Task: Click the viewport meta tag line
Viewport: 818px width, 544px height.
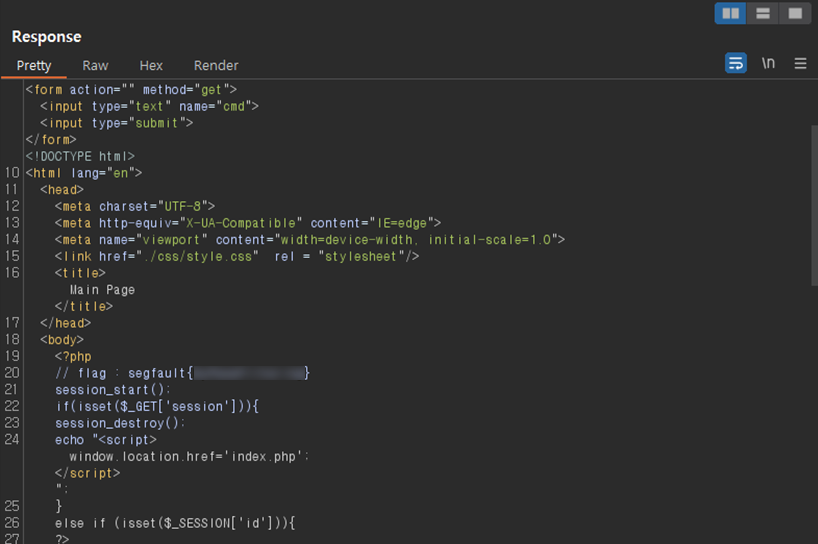Action: coord(310,240)
